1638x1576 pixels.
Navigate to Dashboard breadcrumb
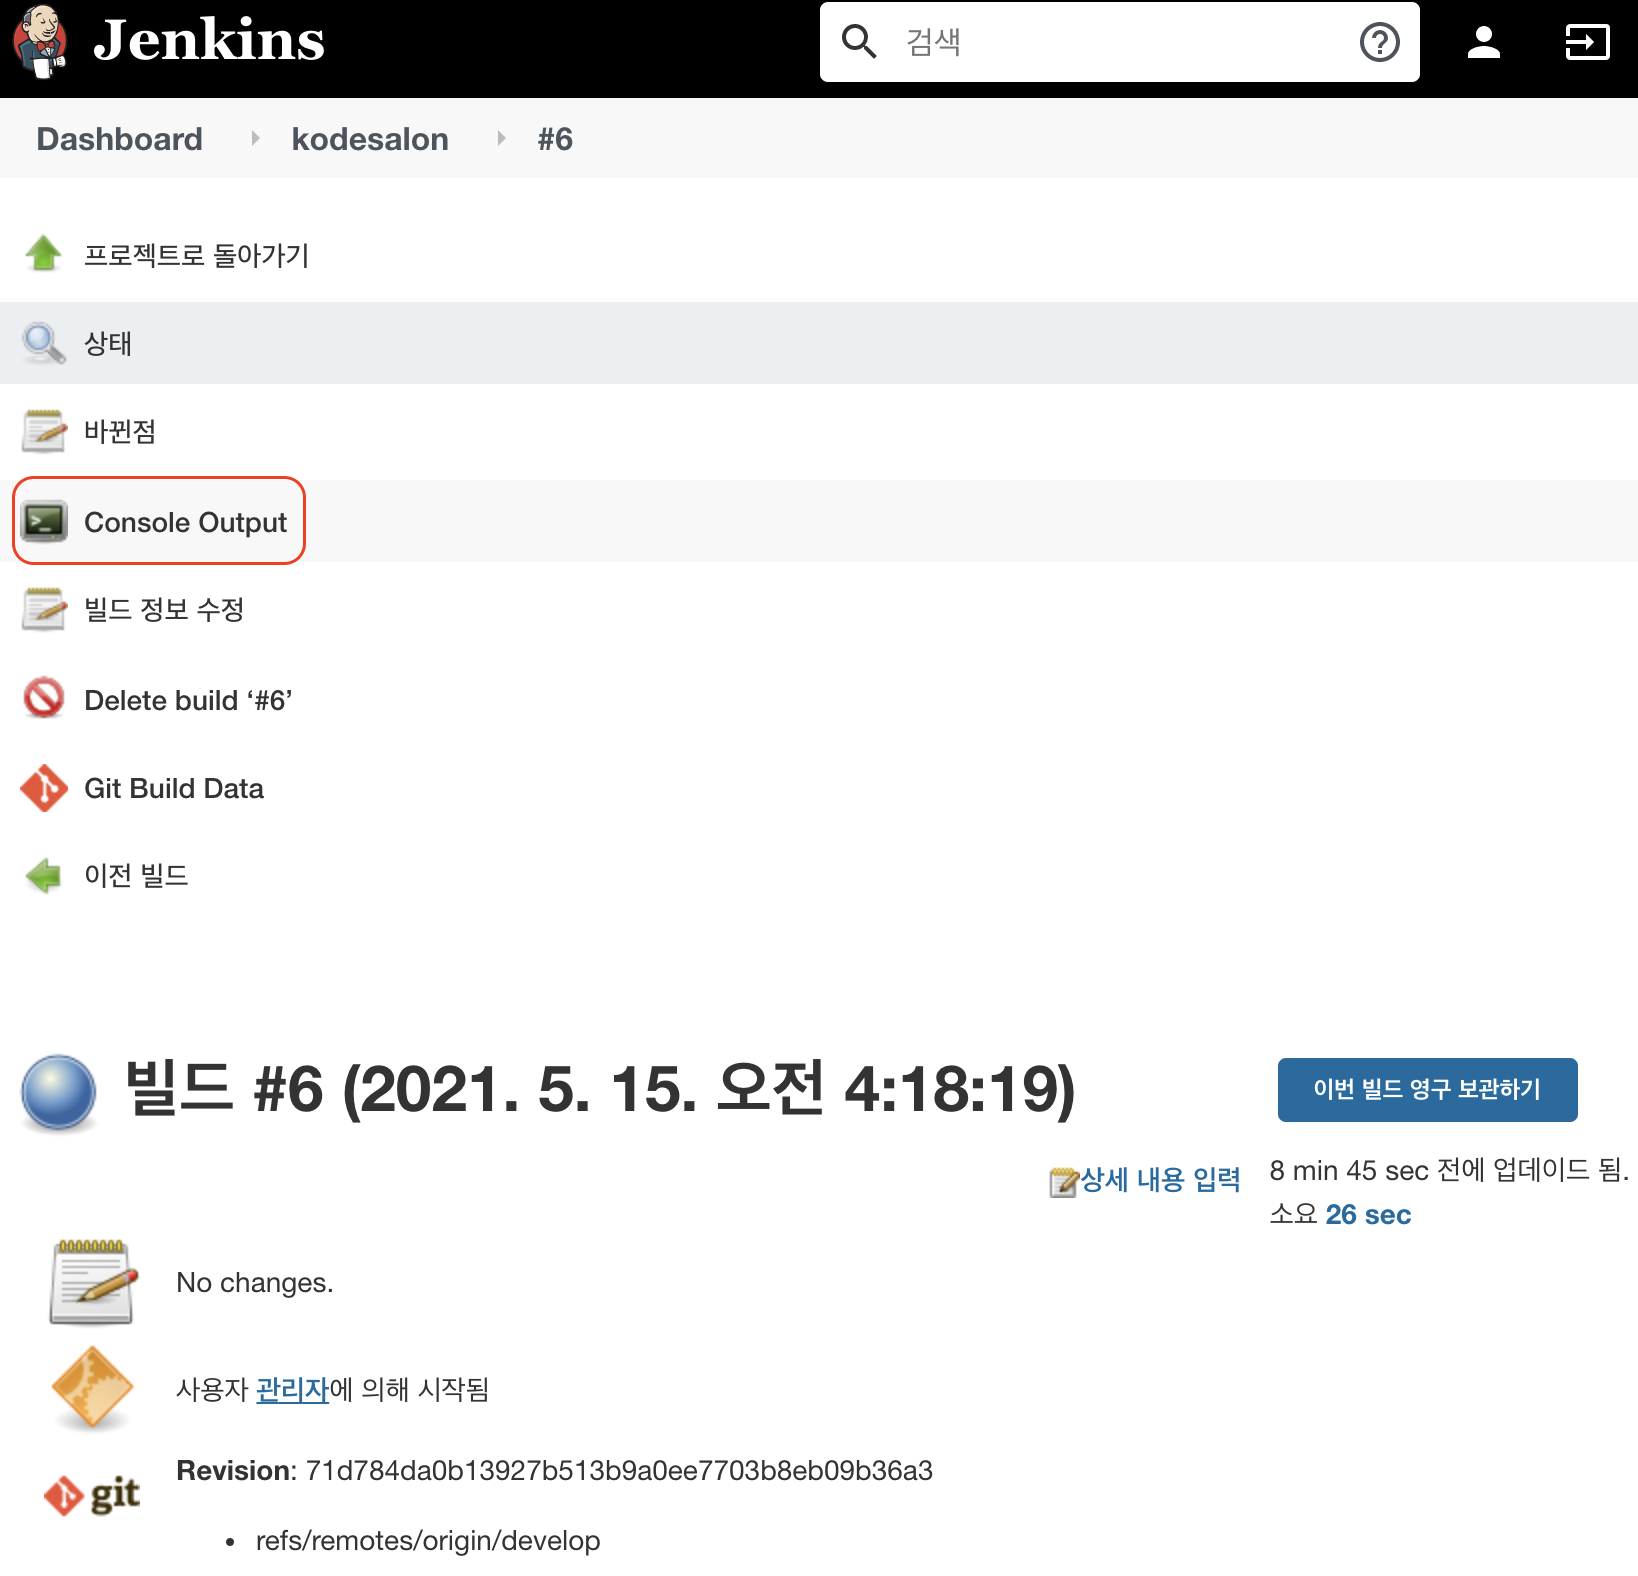tap(119, 139)
